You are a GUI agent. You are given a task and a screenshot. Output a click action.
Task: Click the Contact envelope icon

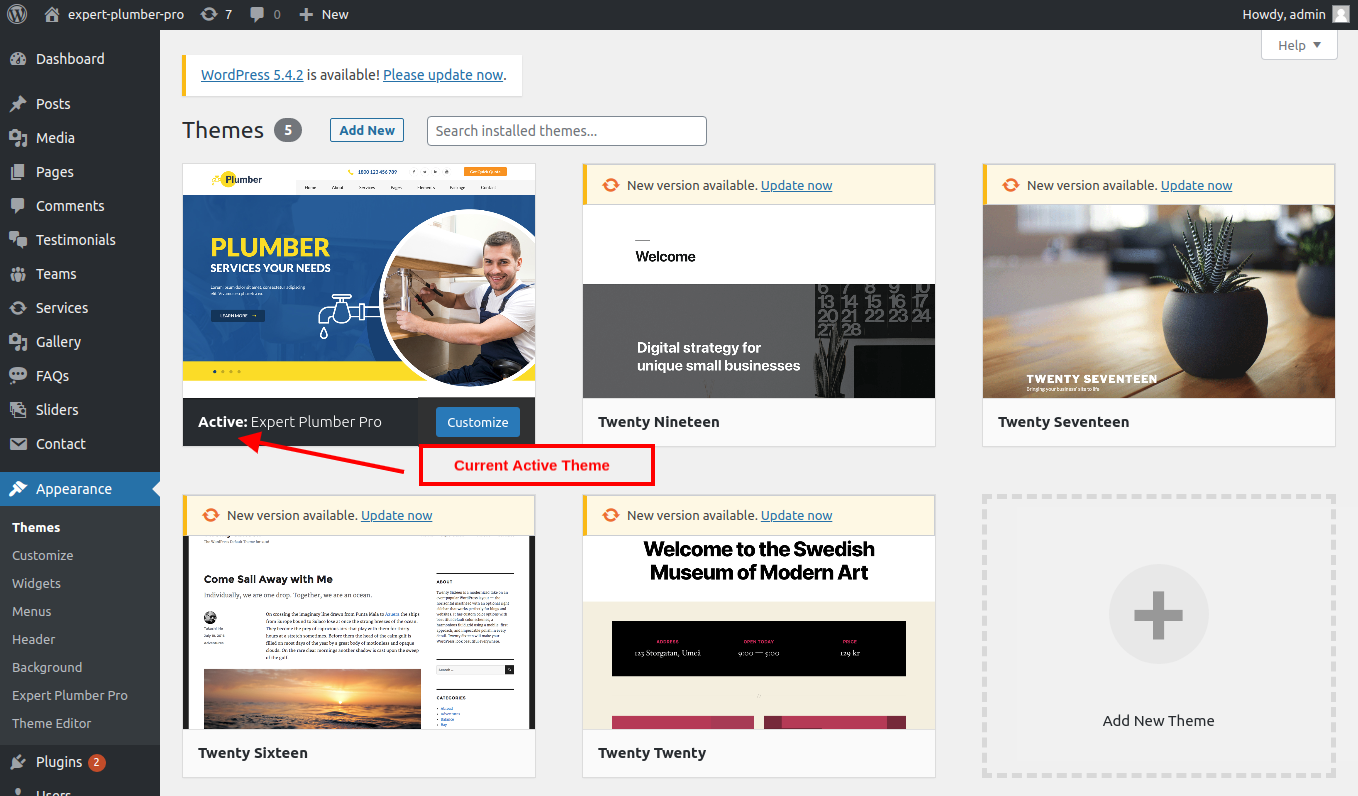coord(18,444)
